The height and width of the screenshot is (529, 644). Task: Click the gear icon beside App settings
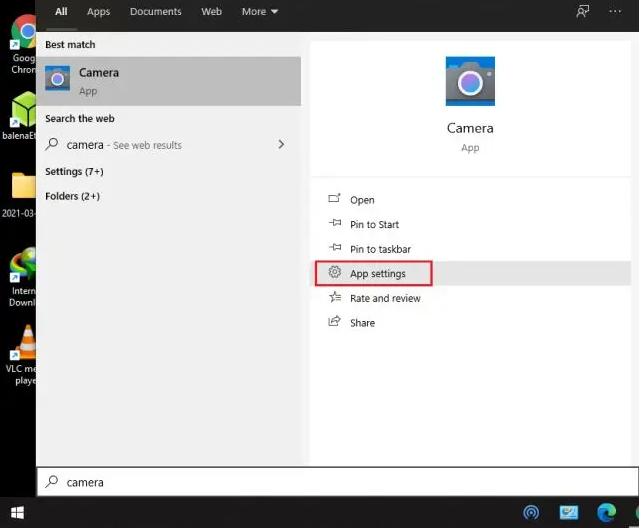pyautogui.click(x=335, y=272)
